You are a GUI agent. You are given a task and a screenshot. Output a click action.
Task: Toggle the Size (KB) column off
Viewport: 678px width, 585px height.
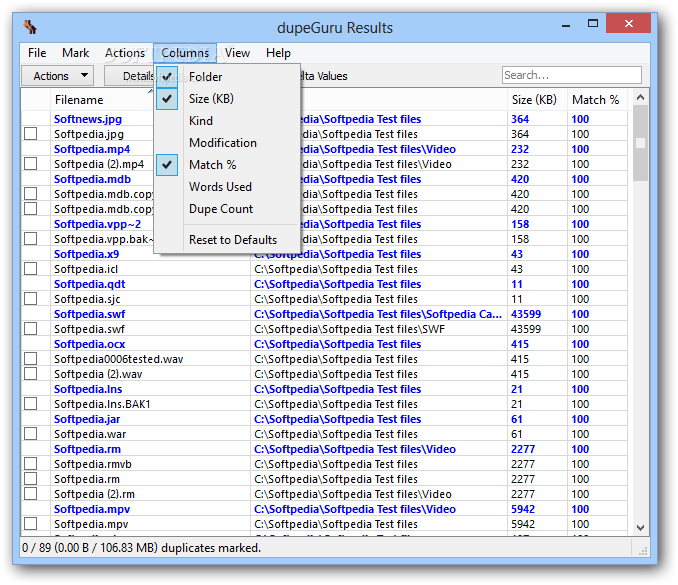pos(227,99)
